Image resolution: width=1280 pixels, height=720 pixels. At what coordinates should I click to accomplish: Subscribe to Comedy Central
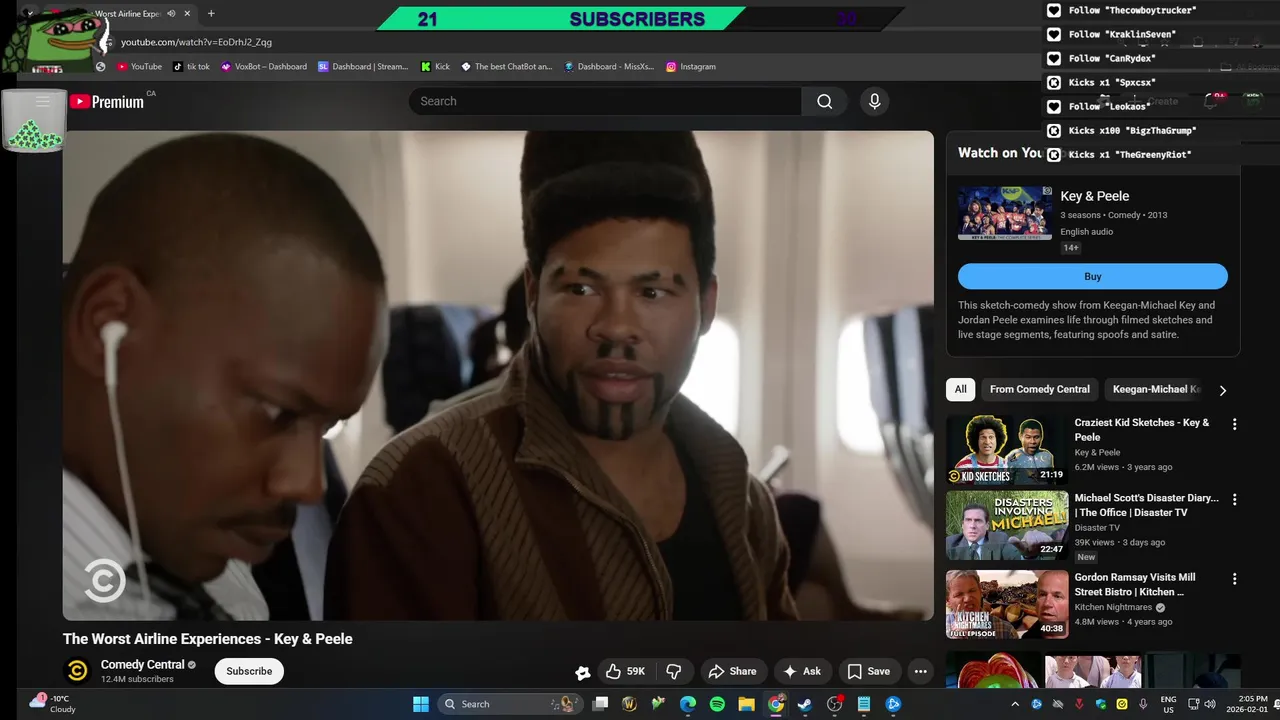click(249, 671)
